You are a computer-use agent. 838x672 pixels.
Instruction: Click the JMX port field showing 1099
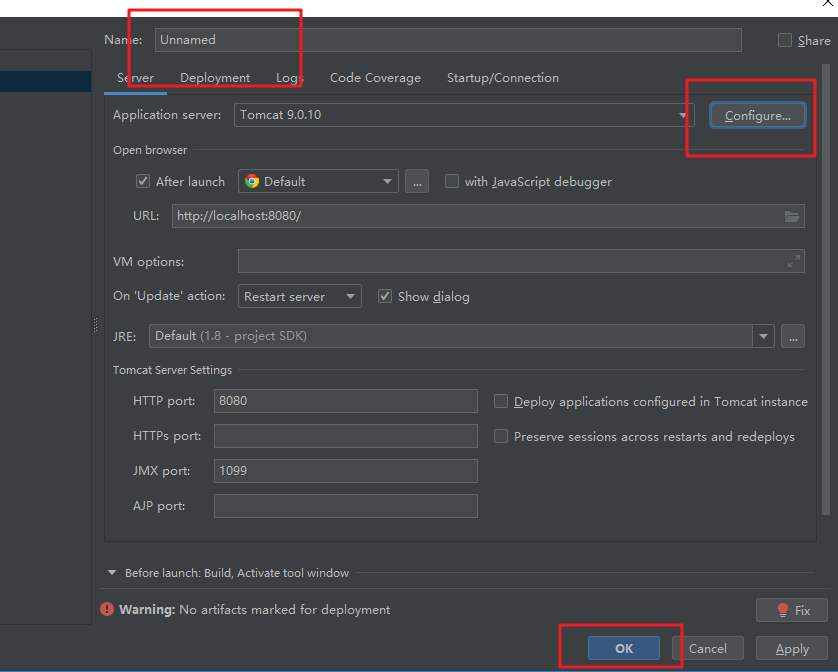pos(346,471)
